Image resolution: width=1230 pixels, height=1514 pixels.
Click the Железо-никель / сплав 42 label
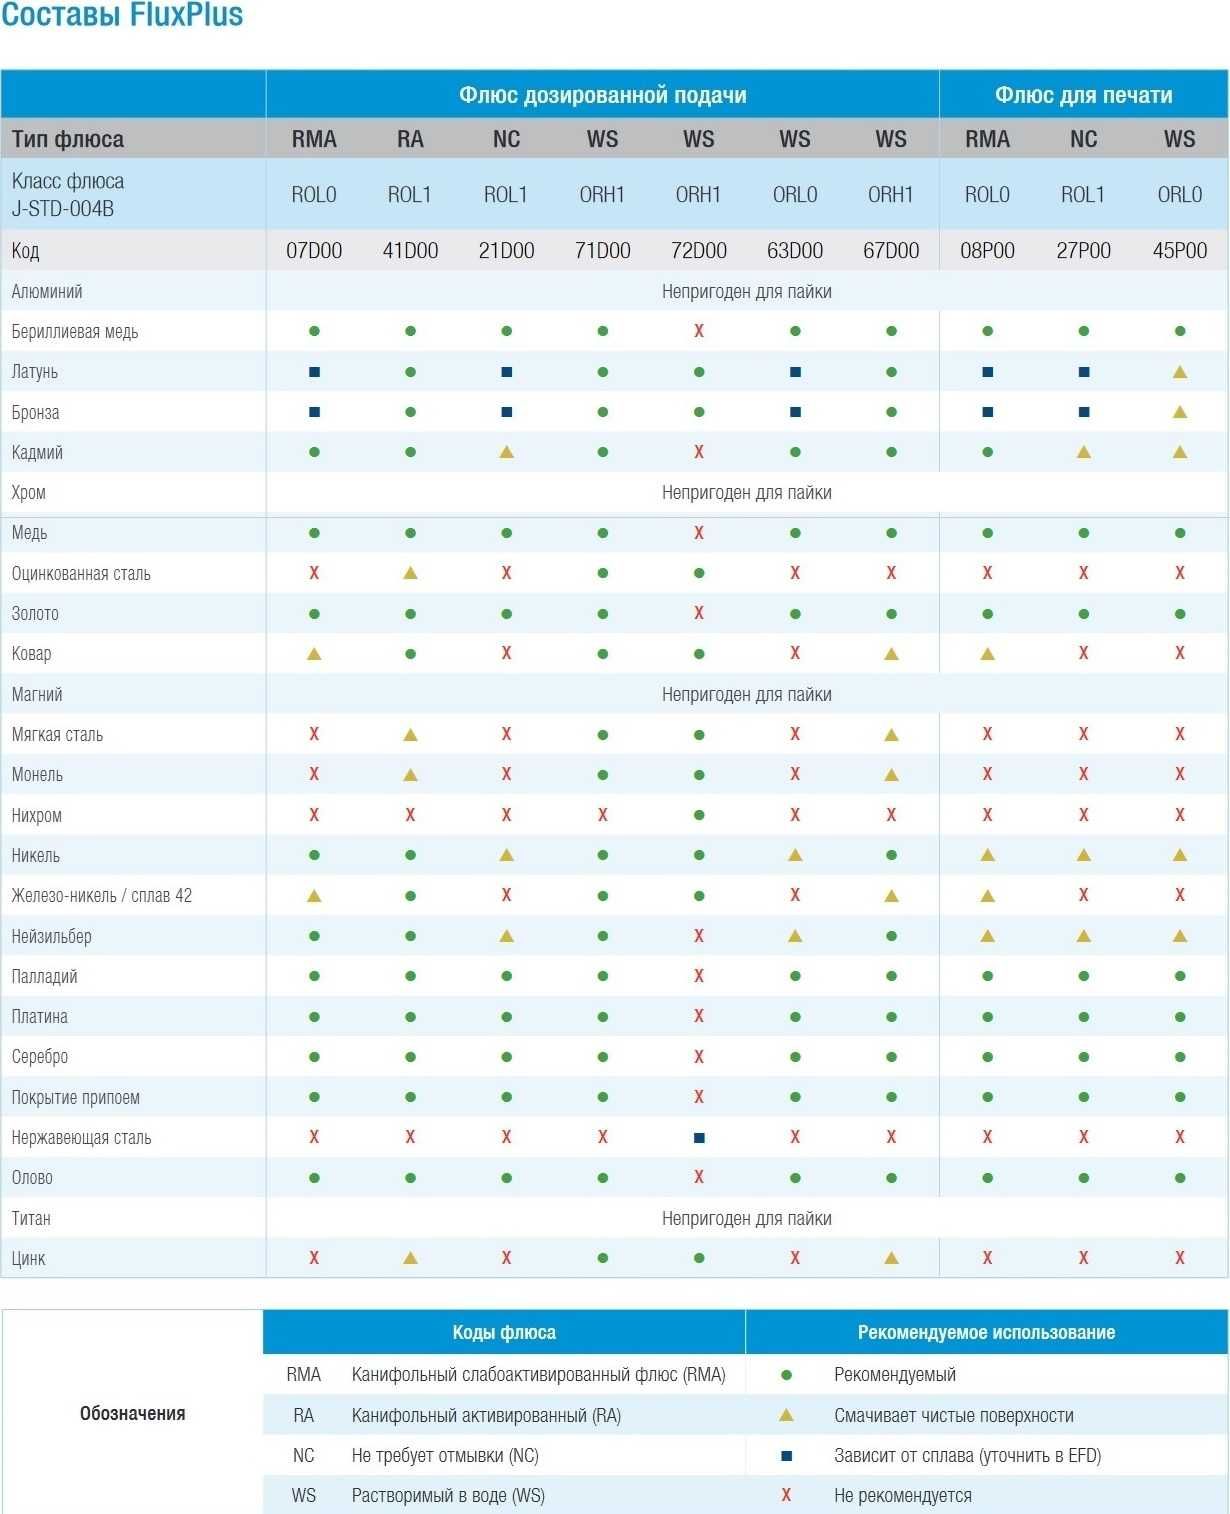click(102, 896)
